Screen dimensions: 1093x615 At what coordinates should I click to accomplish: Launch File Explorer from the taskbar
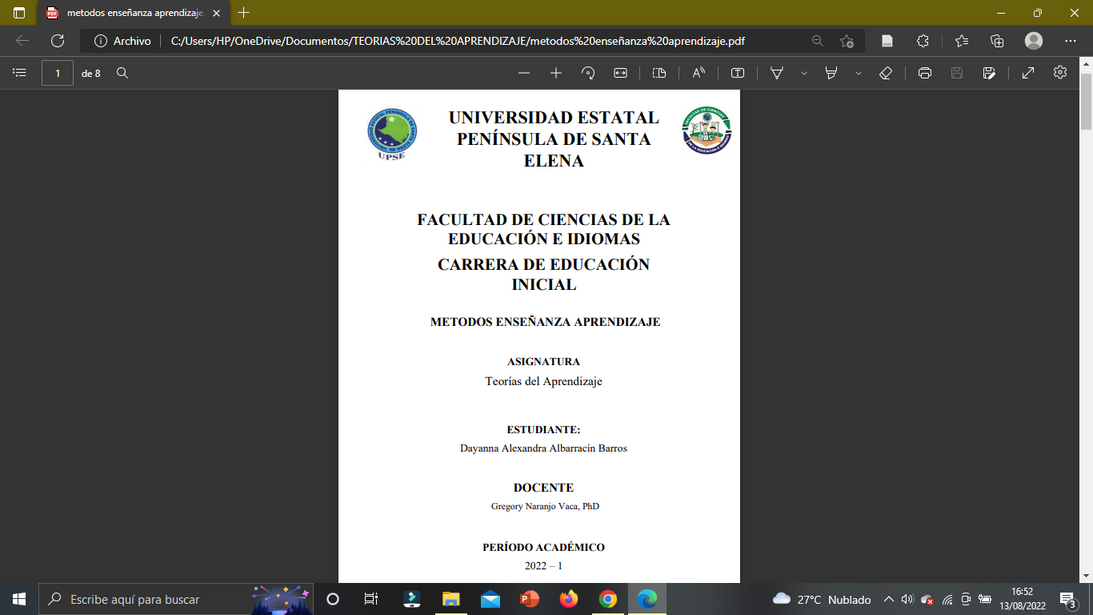451,599
